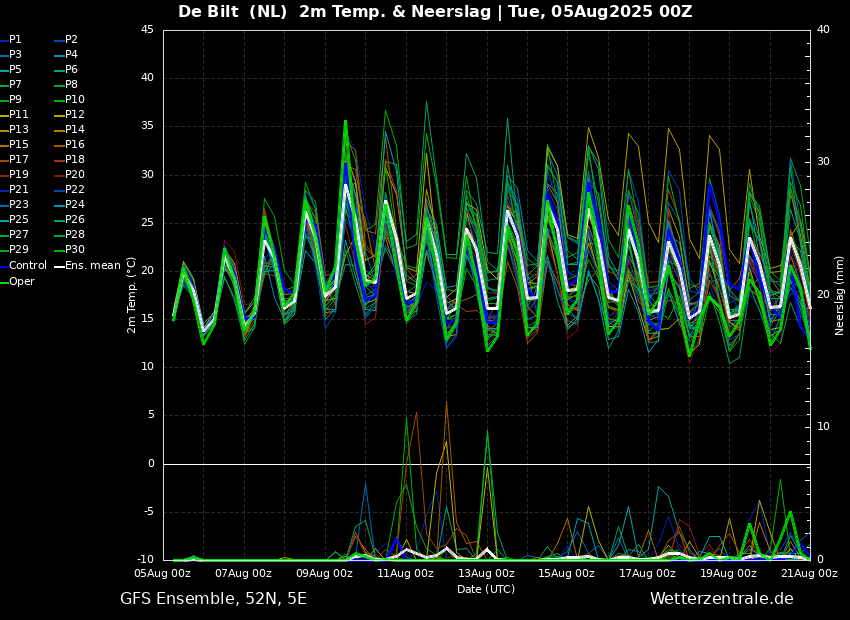Click the Wetterzentrale.de footer text
This screenshot has width=850, height=620.
[x=721, y=599]
